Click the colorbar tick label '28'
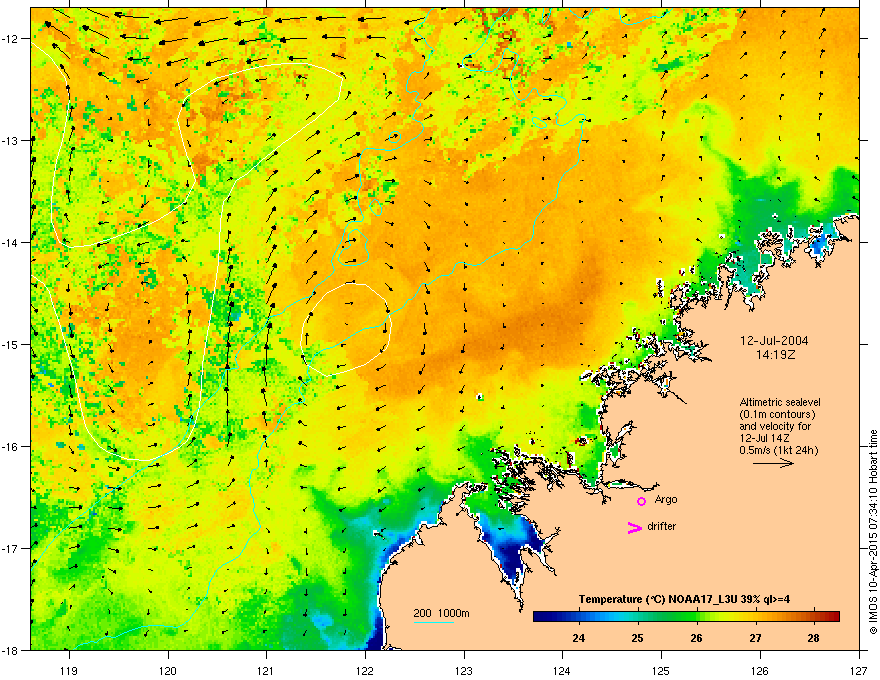The height and width of the screenshot is (680, 880). tap(813, 638)
